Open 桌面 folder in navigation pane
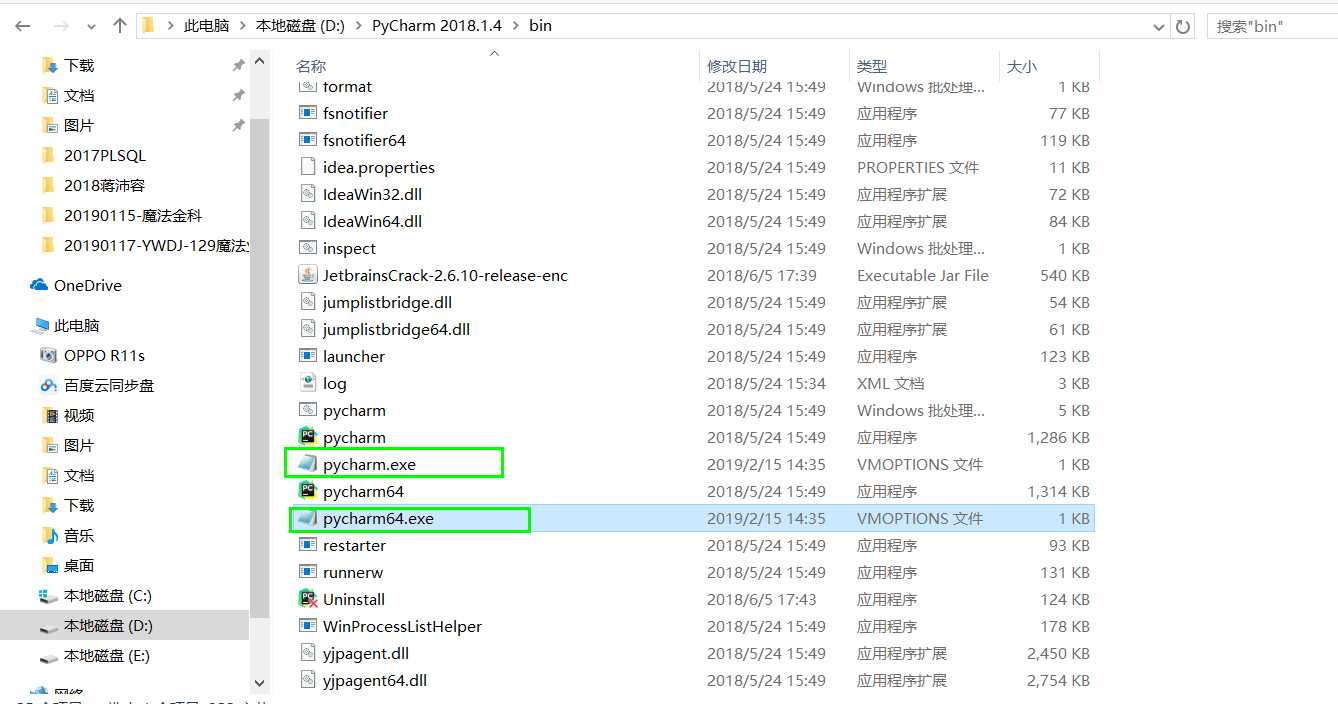This screenshot has height=704, width=1338. point(79,565)
